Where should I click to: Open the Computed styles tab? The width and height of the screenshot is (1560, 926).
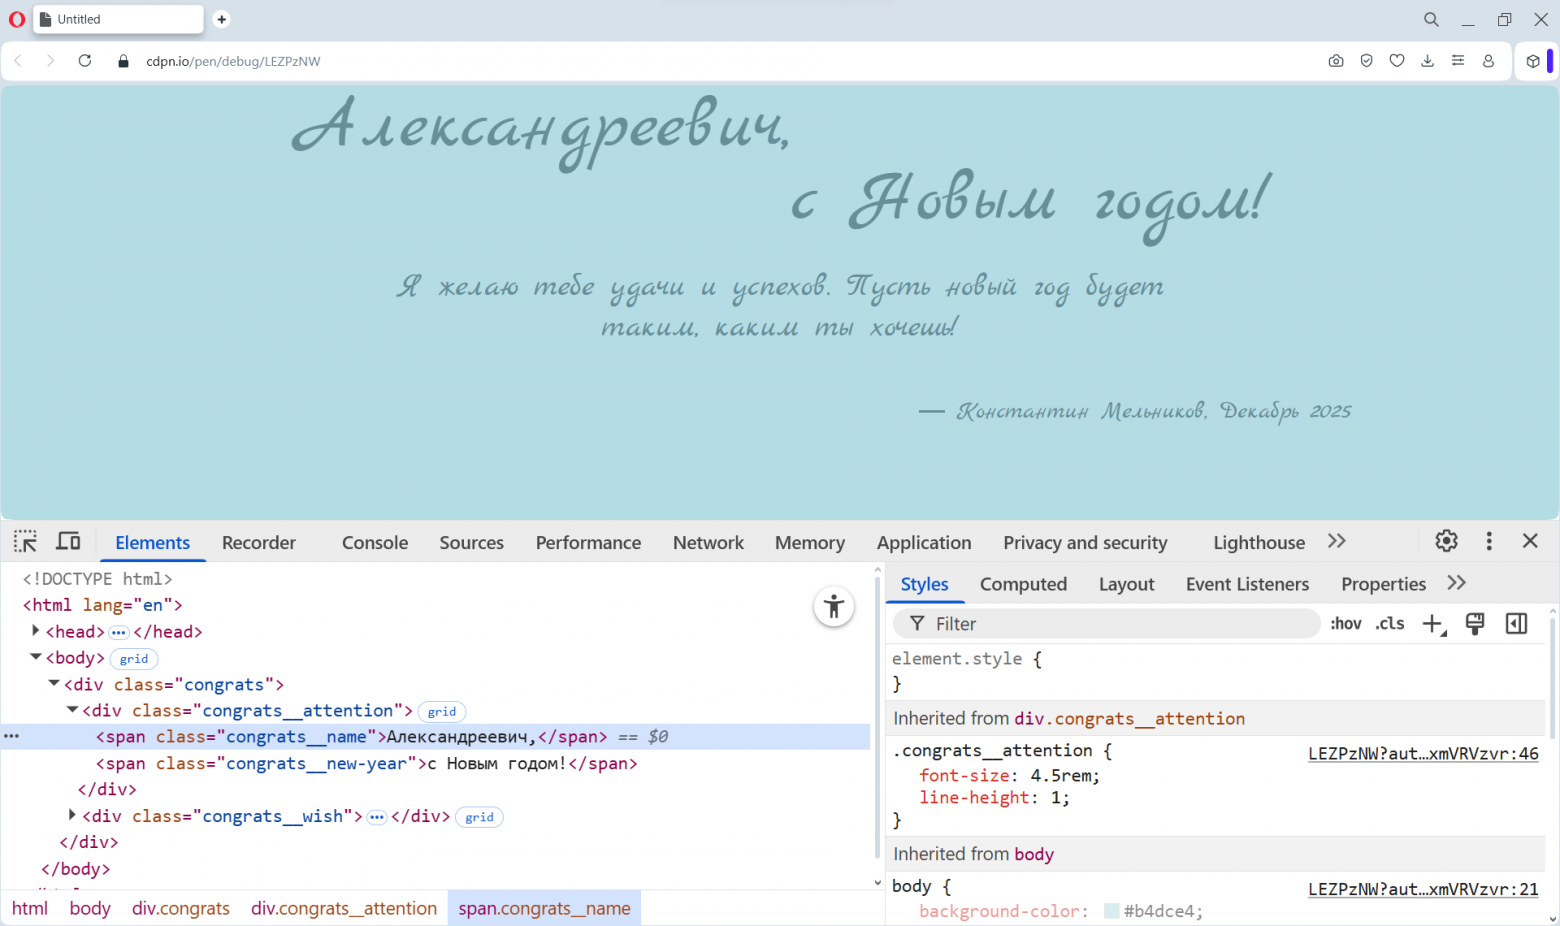1023,585
